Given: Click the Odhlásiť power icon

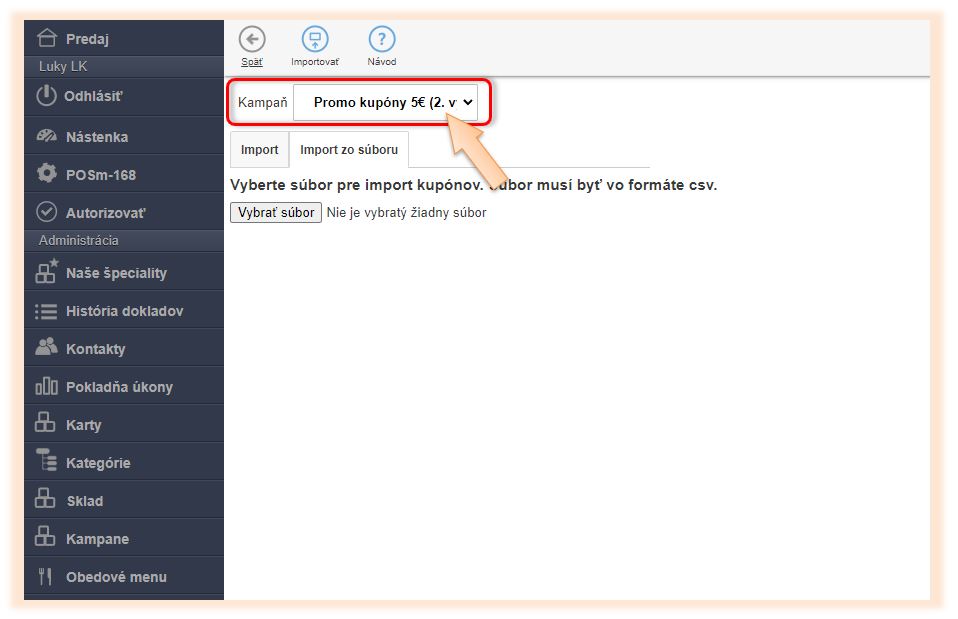Looking at the screenshot, I should pyautogui.click(x=46, y=97).
